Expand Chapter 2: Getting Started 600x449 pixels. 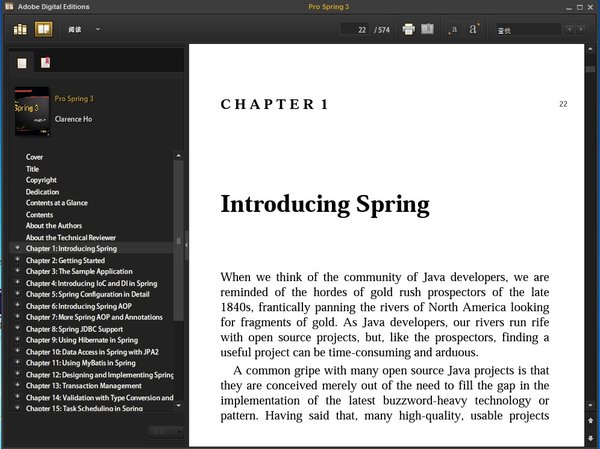click(17, 260)
